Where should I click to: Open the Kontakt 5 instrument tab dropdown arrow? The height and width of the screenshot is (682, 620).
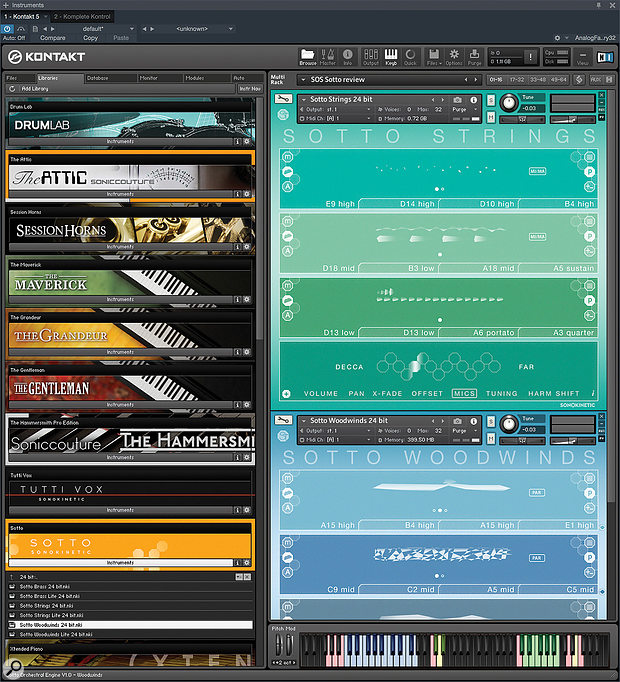click(45, 17)
